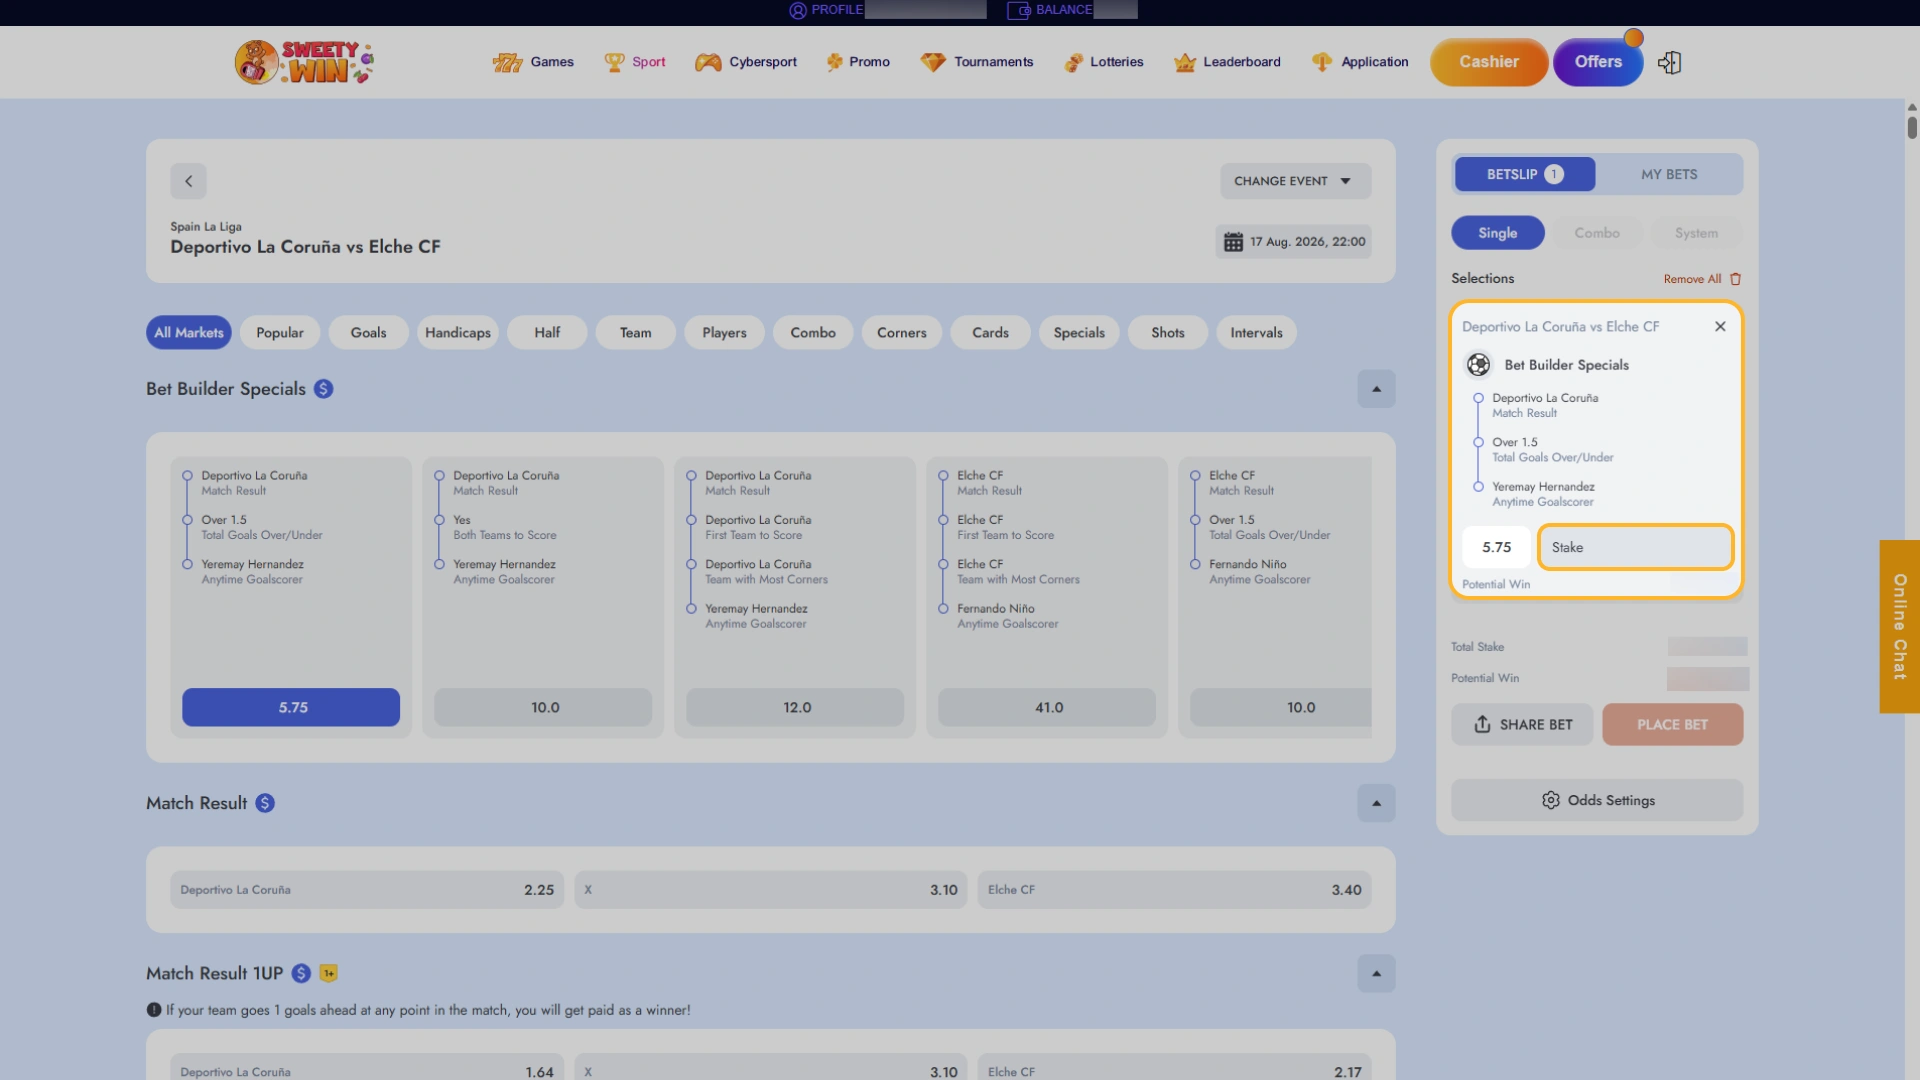Open the Popular markets tab
Screen dimensions: 1920x1080
(x=280, y=333)
